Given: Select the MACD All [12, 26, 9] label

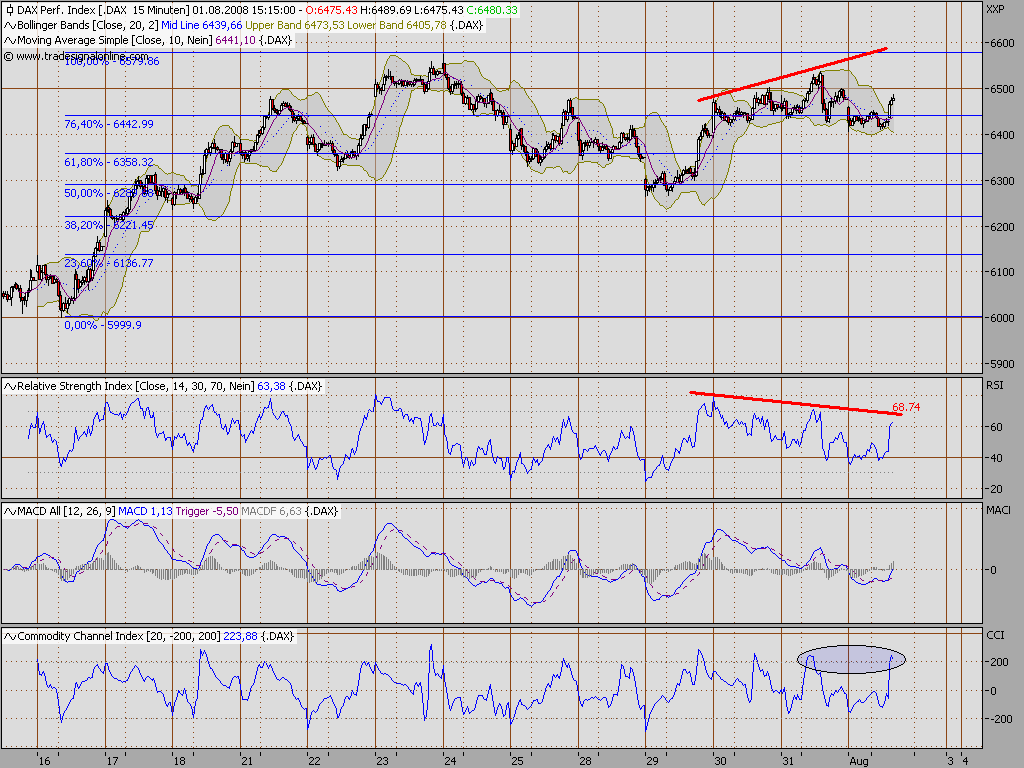Looking at the screenshot, I should tap(67, 511).
